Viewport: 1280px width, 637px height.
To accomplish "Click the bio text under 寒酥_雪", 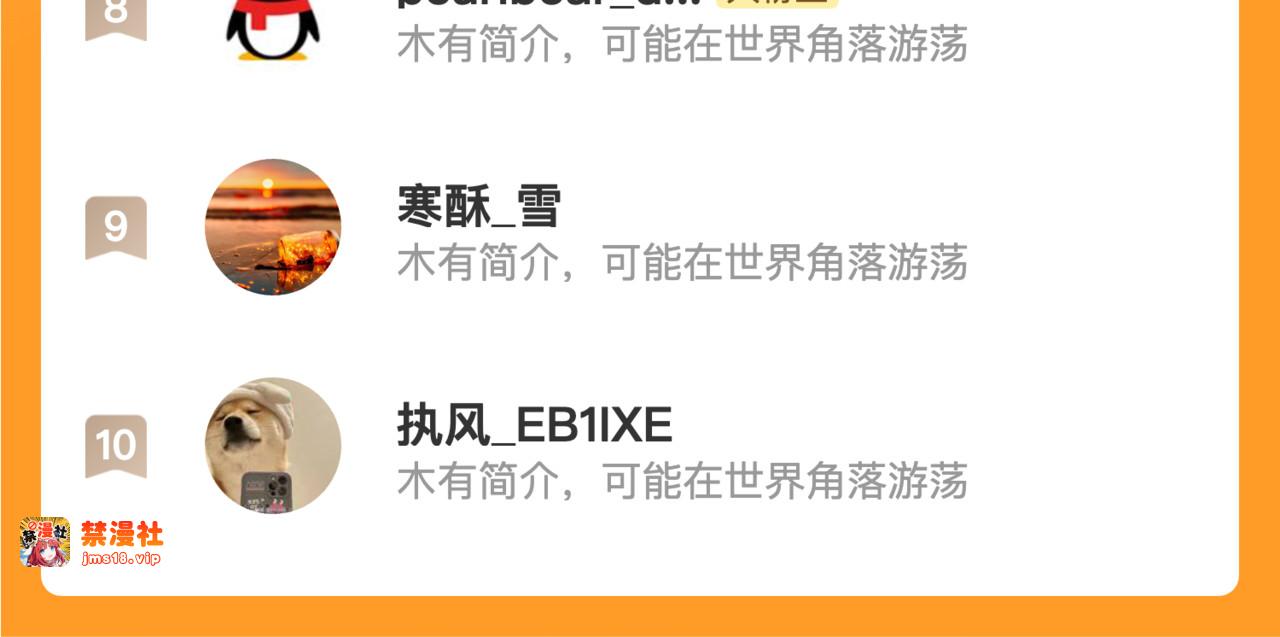I will [682, 263].
